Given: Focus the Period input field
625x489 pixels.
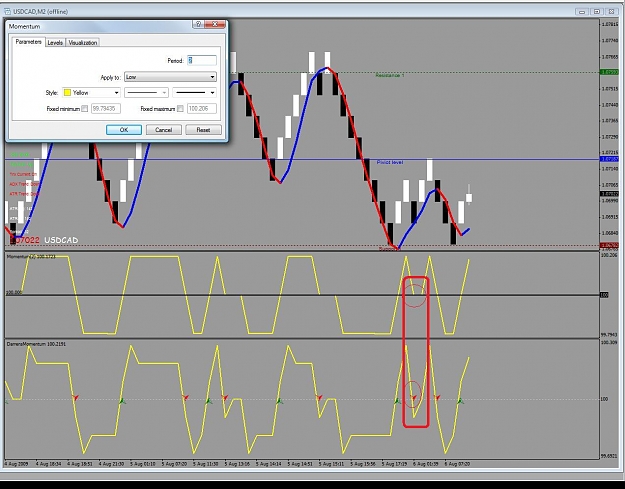Looking at the screenshot, I should click(x=202, y=61).
